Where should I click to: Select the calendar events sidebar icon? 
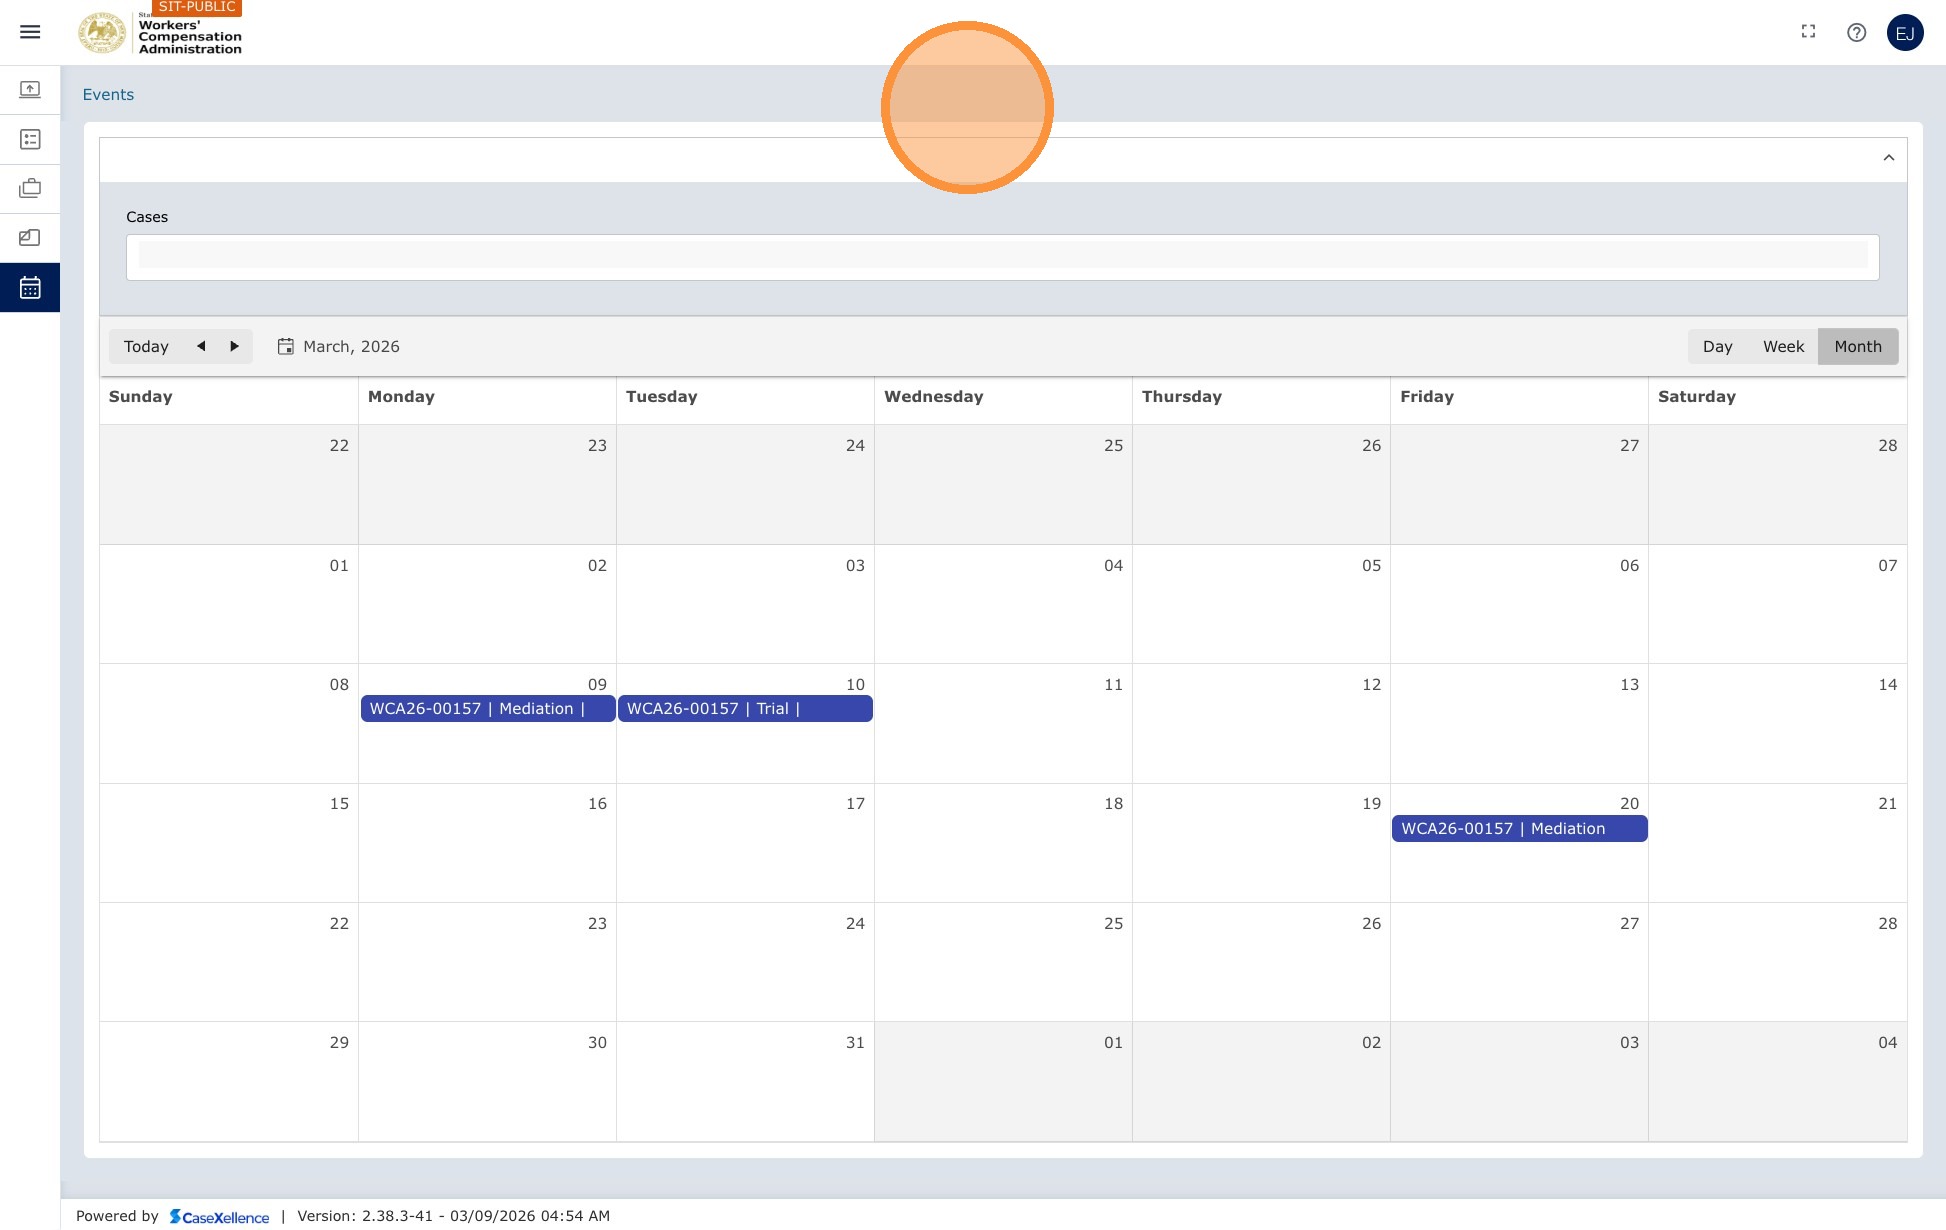30,288
